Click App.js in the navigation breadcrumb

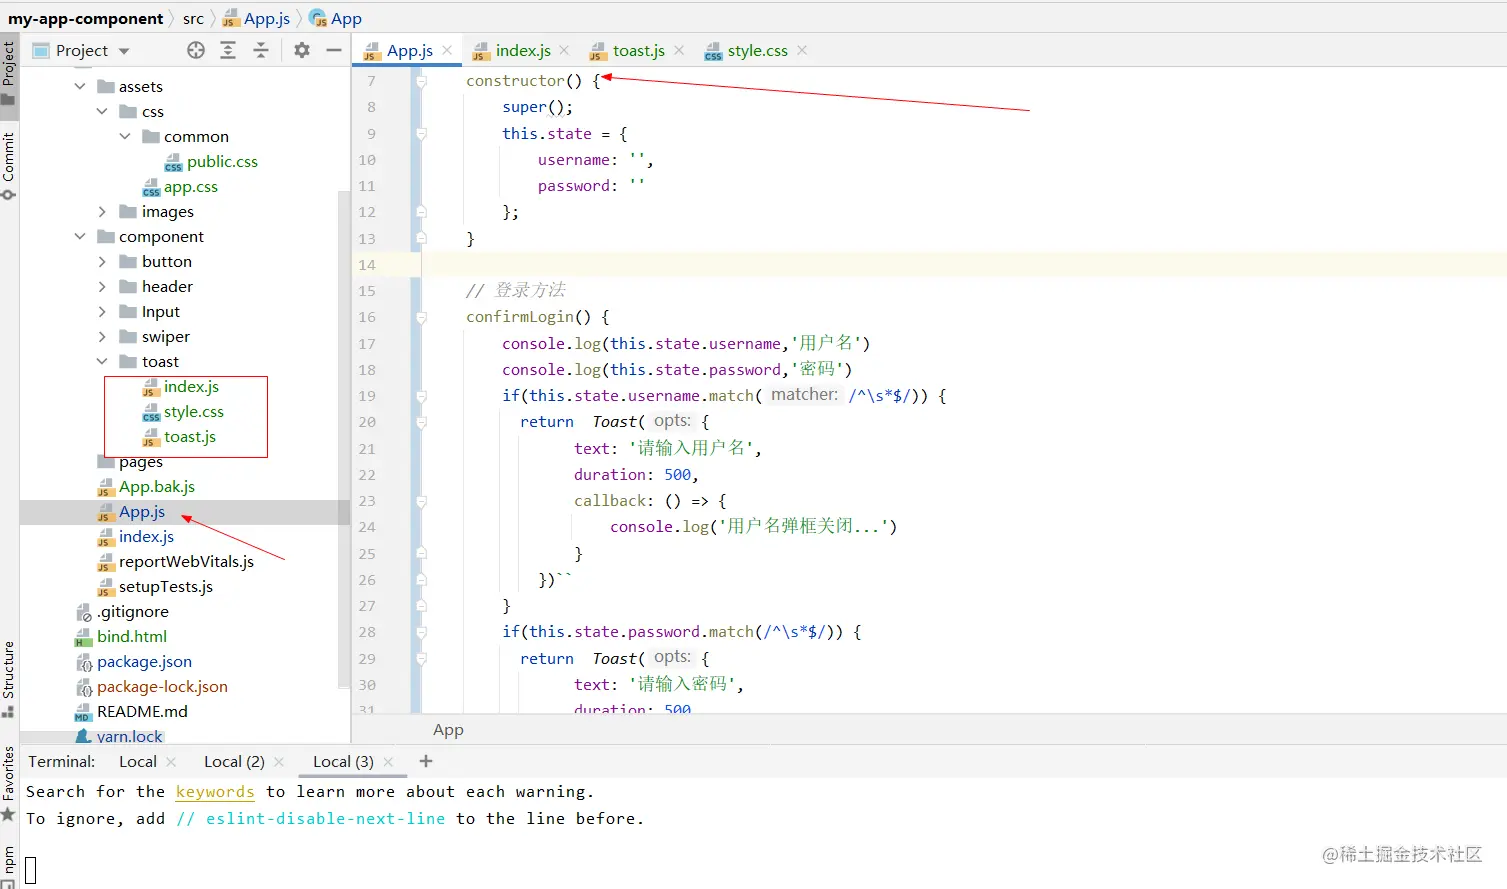pos(256,18)
